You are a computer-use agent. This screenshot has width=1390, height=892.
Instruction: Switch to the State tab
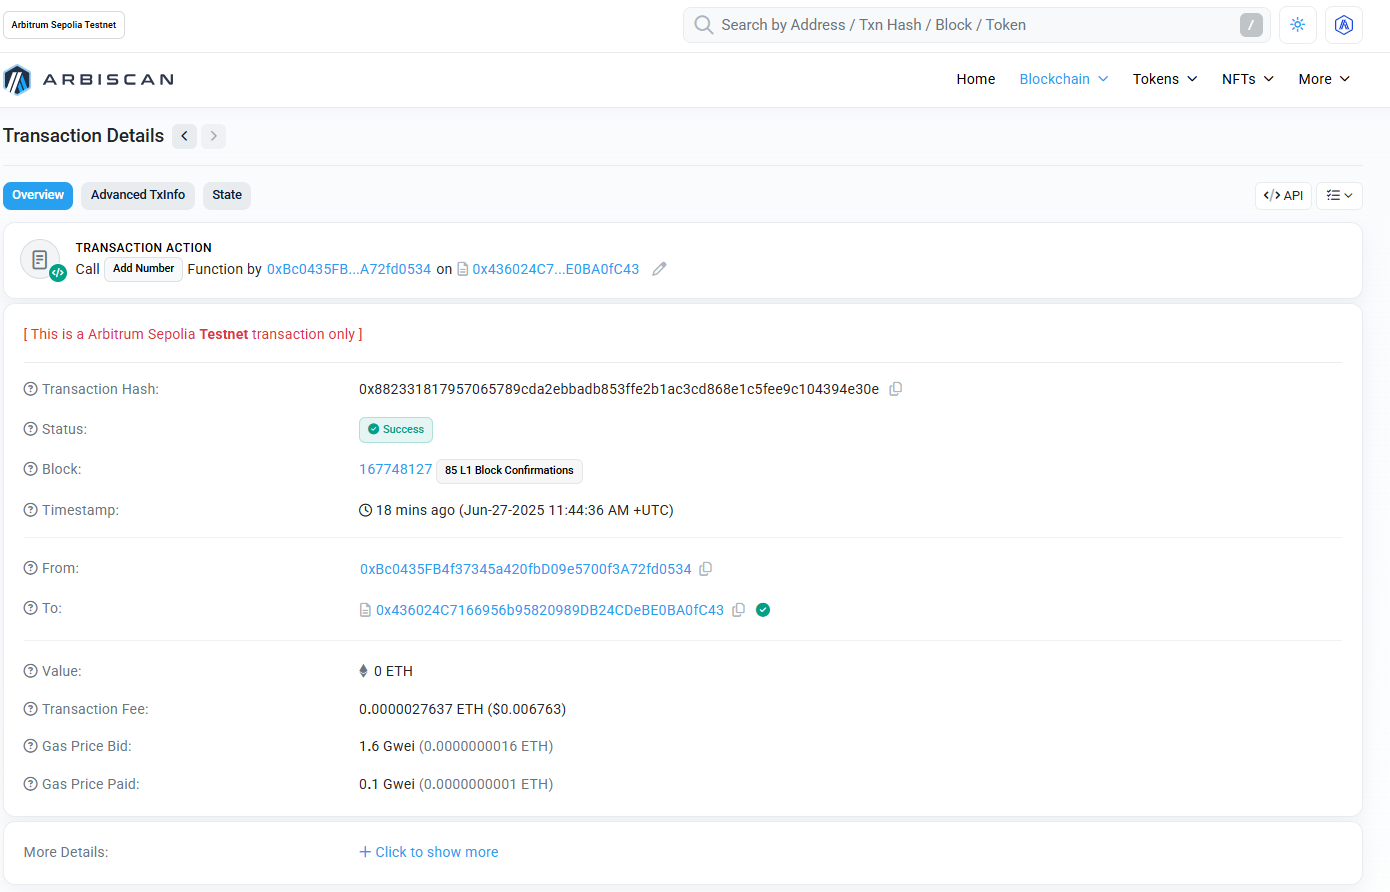[227, 196]
